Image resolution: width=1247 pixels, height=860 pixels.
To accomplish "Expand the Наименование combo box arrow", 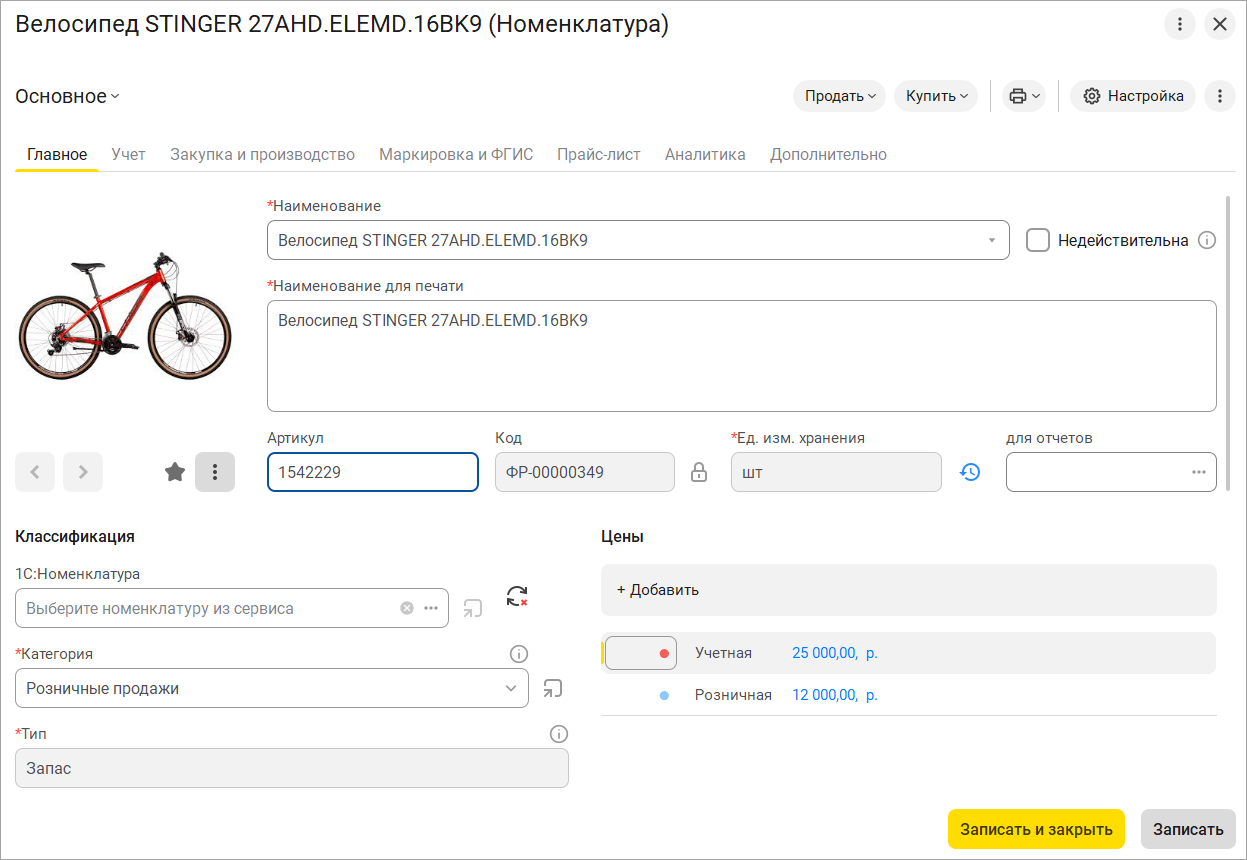I will pos(991,240).
